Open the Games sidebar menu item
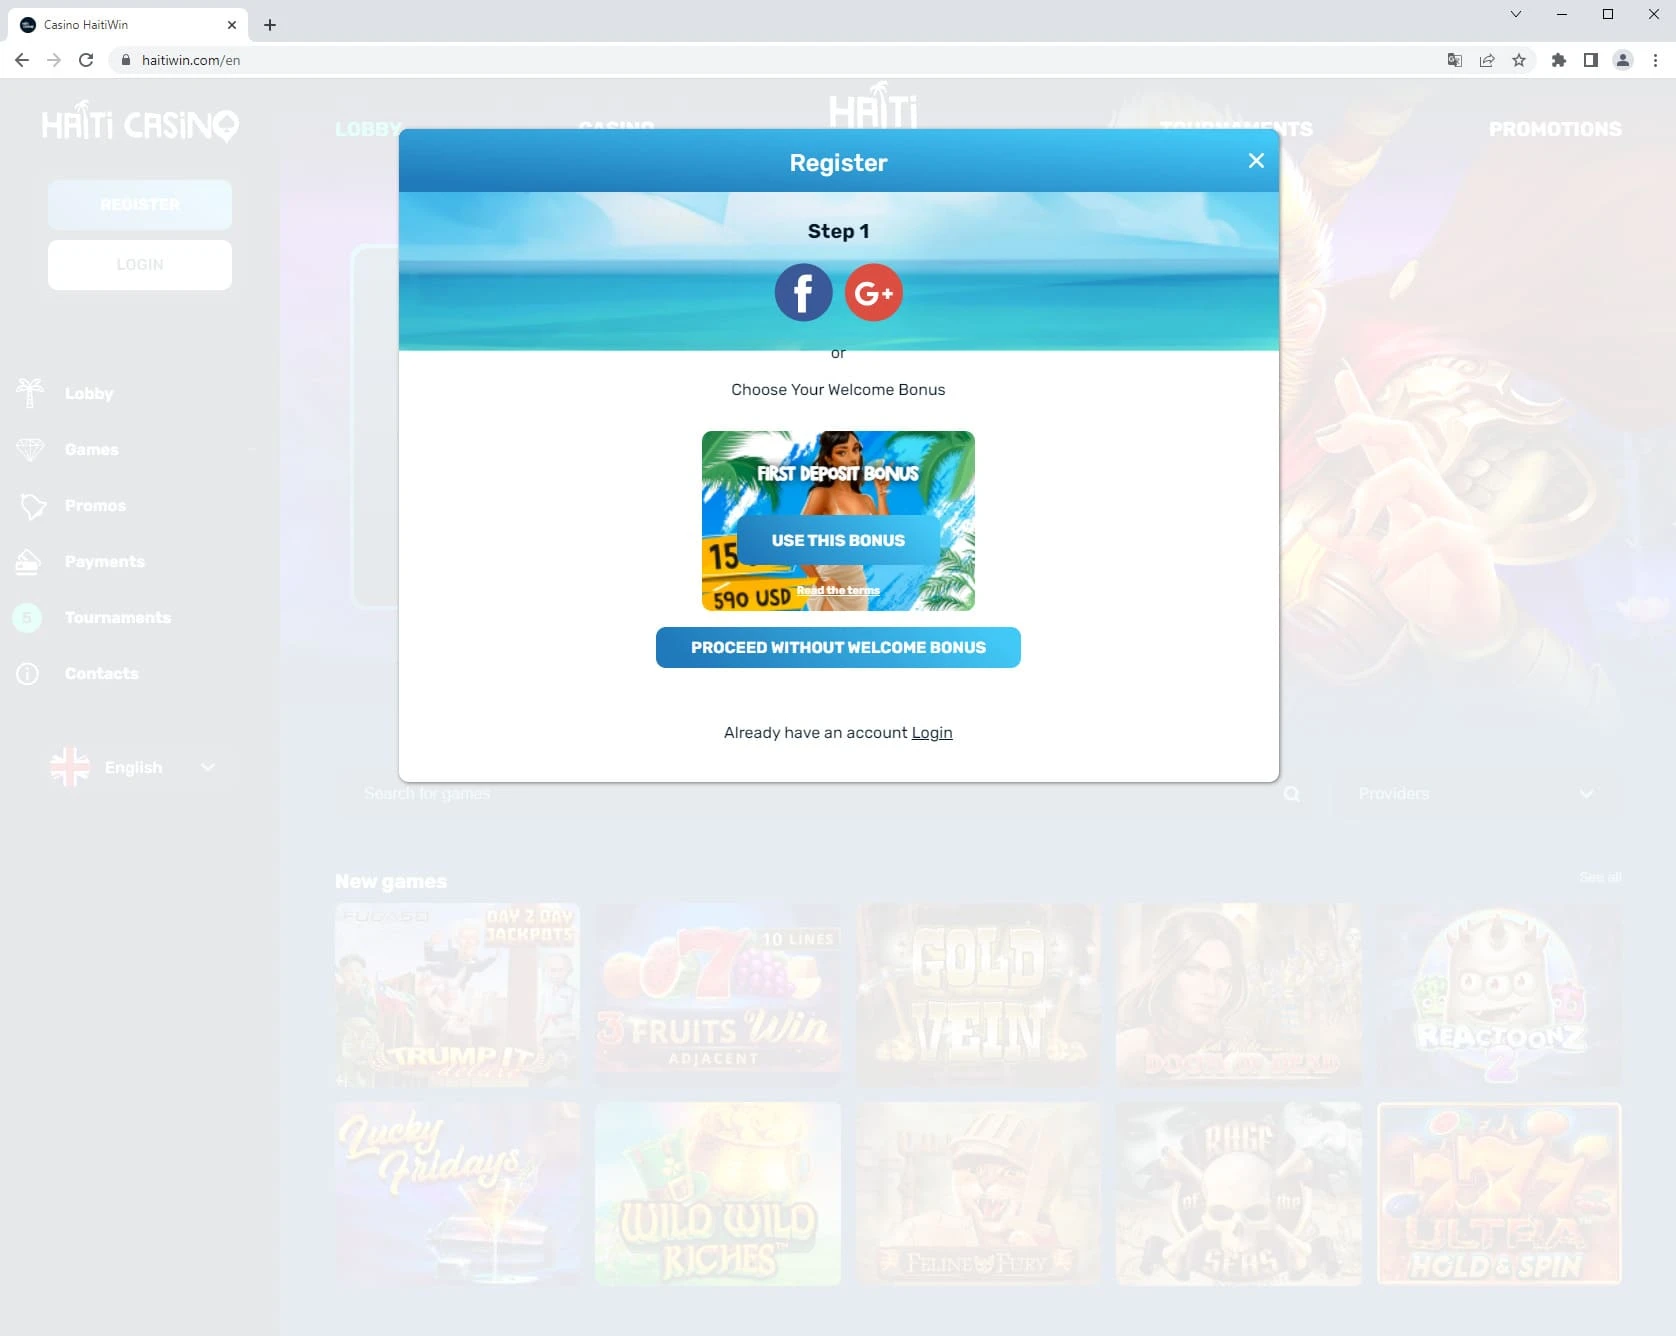The width and height of the screenshot is (1676, 1336). pos(91,450)
